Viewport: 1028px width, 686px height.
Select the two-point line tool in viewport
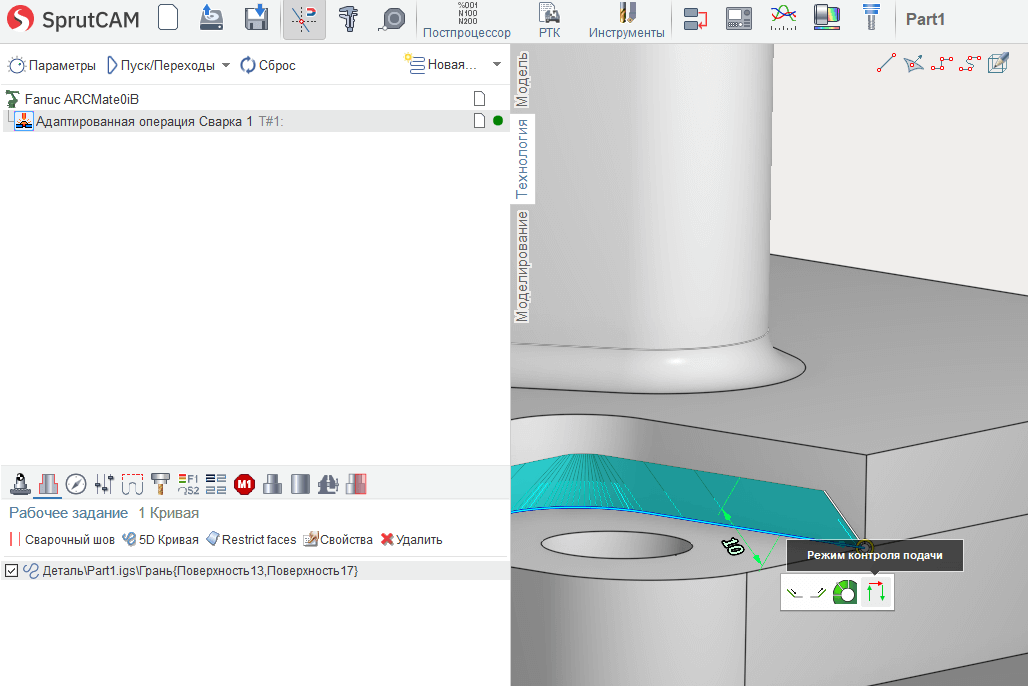tap(886, 63)
